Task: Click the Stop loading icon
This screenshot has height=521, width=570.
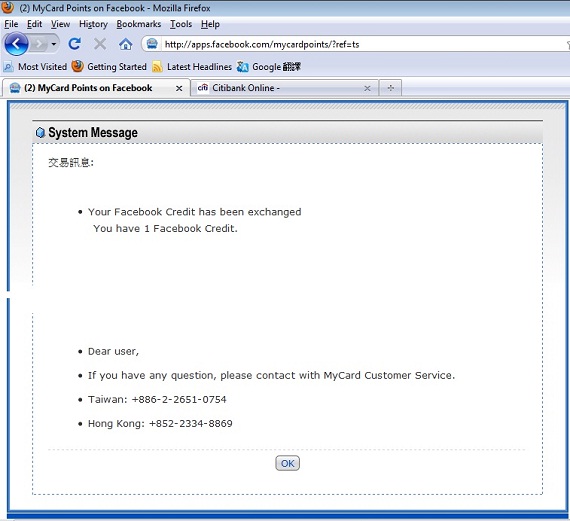Action: [100, 44]
